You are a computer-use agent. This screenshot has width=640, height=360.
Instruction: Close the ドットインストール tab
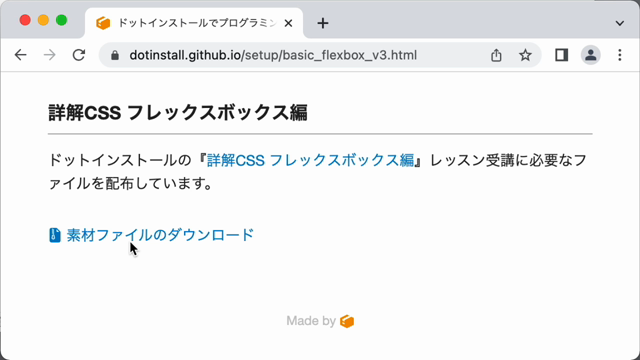pyautogui.click(x=288, y=23)
